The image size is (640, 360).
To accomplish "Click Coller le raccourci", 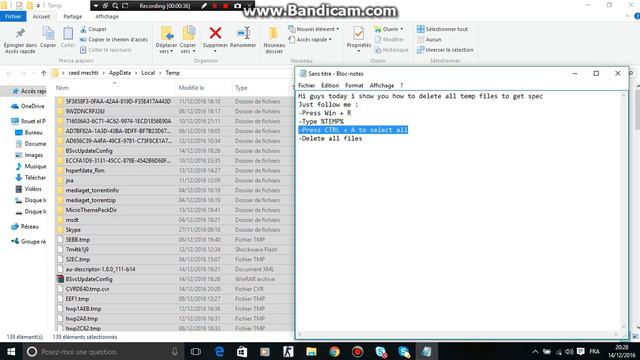I will [106, 50].
